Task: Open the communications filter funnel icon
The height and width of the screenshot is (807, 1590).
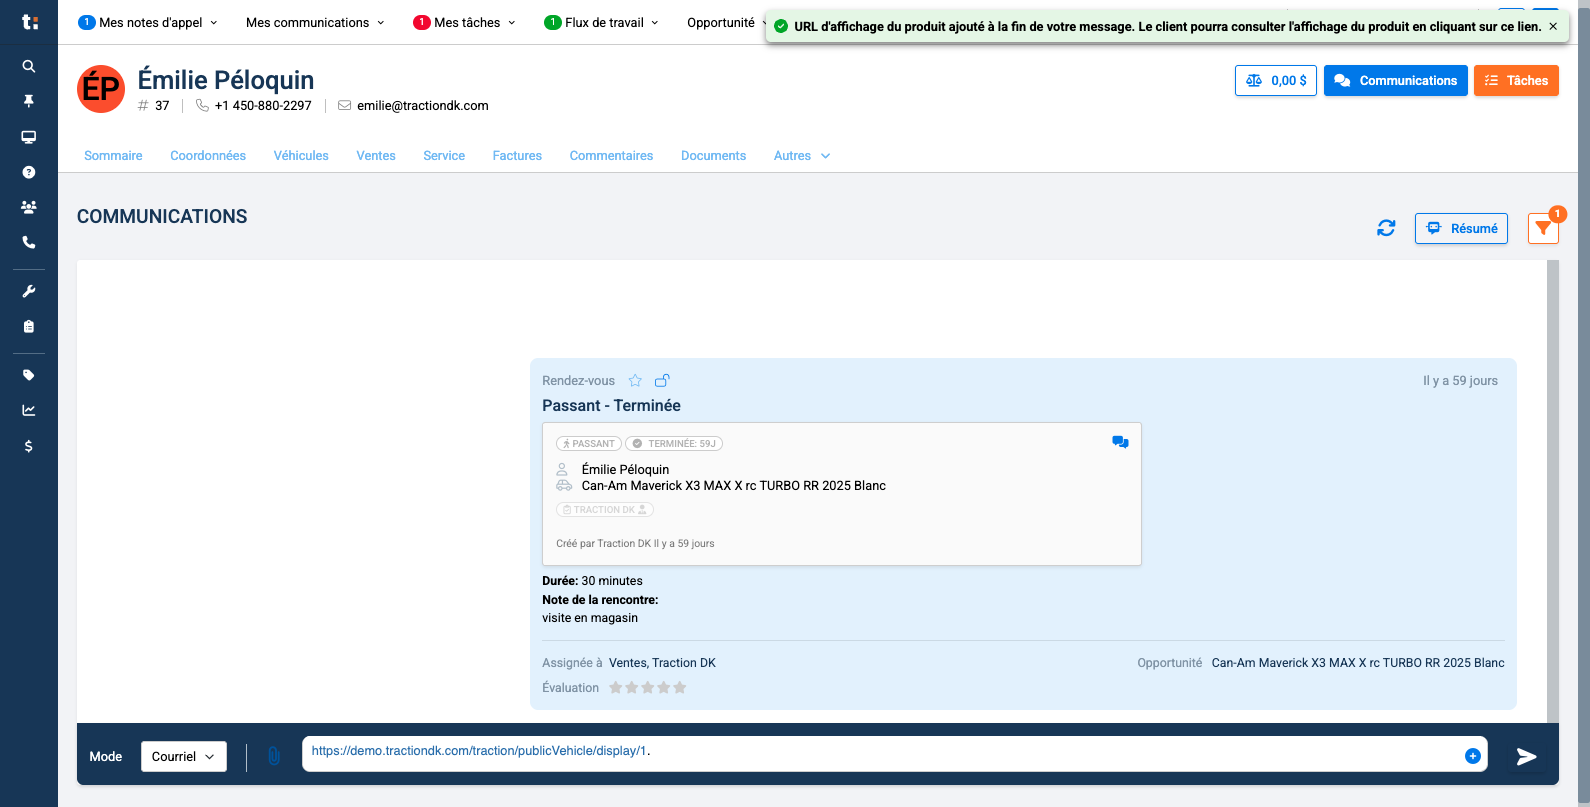Action: tap(1543, 229)
